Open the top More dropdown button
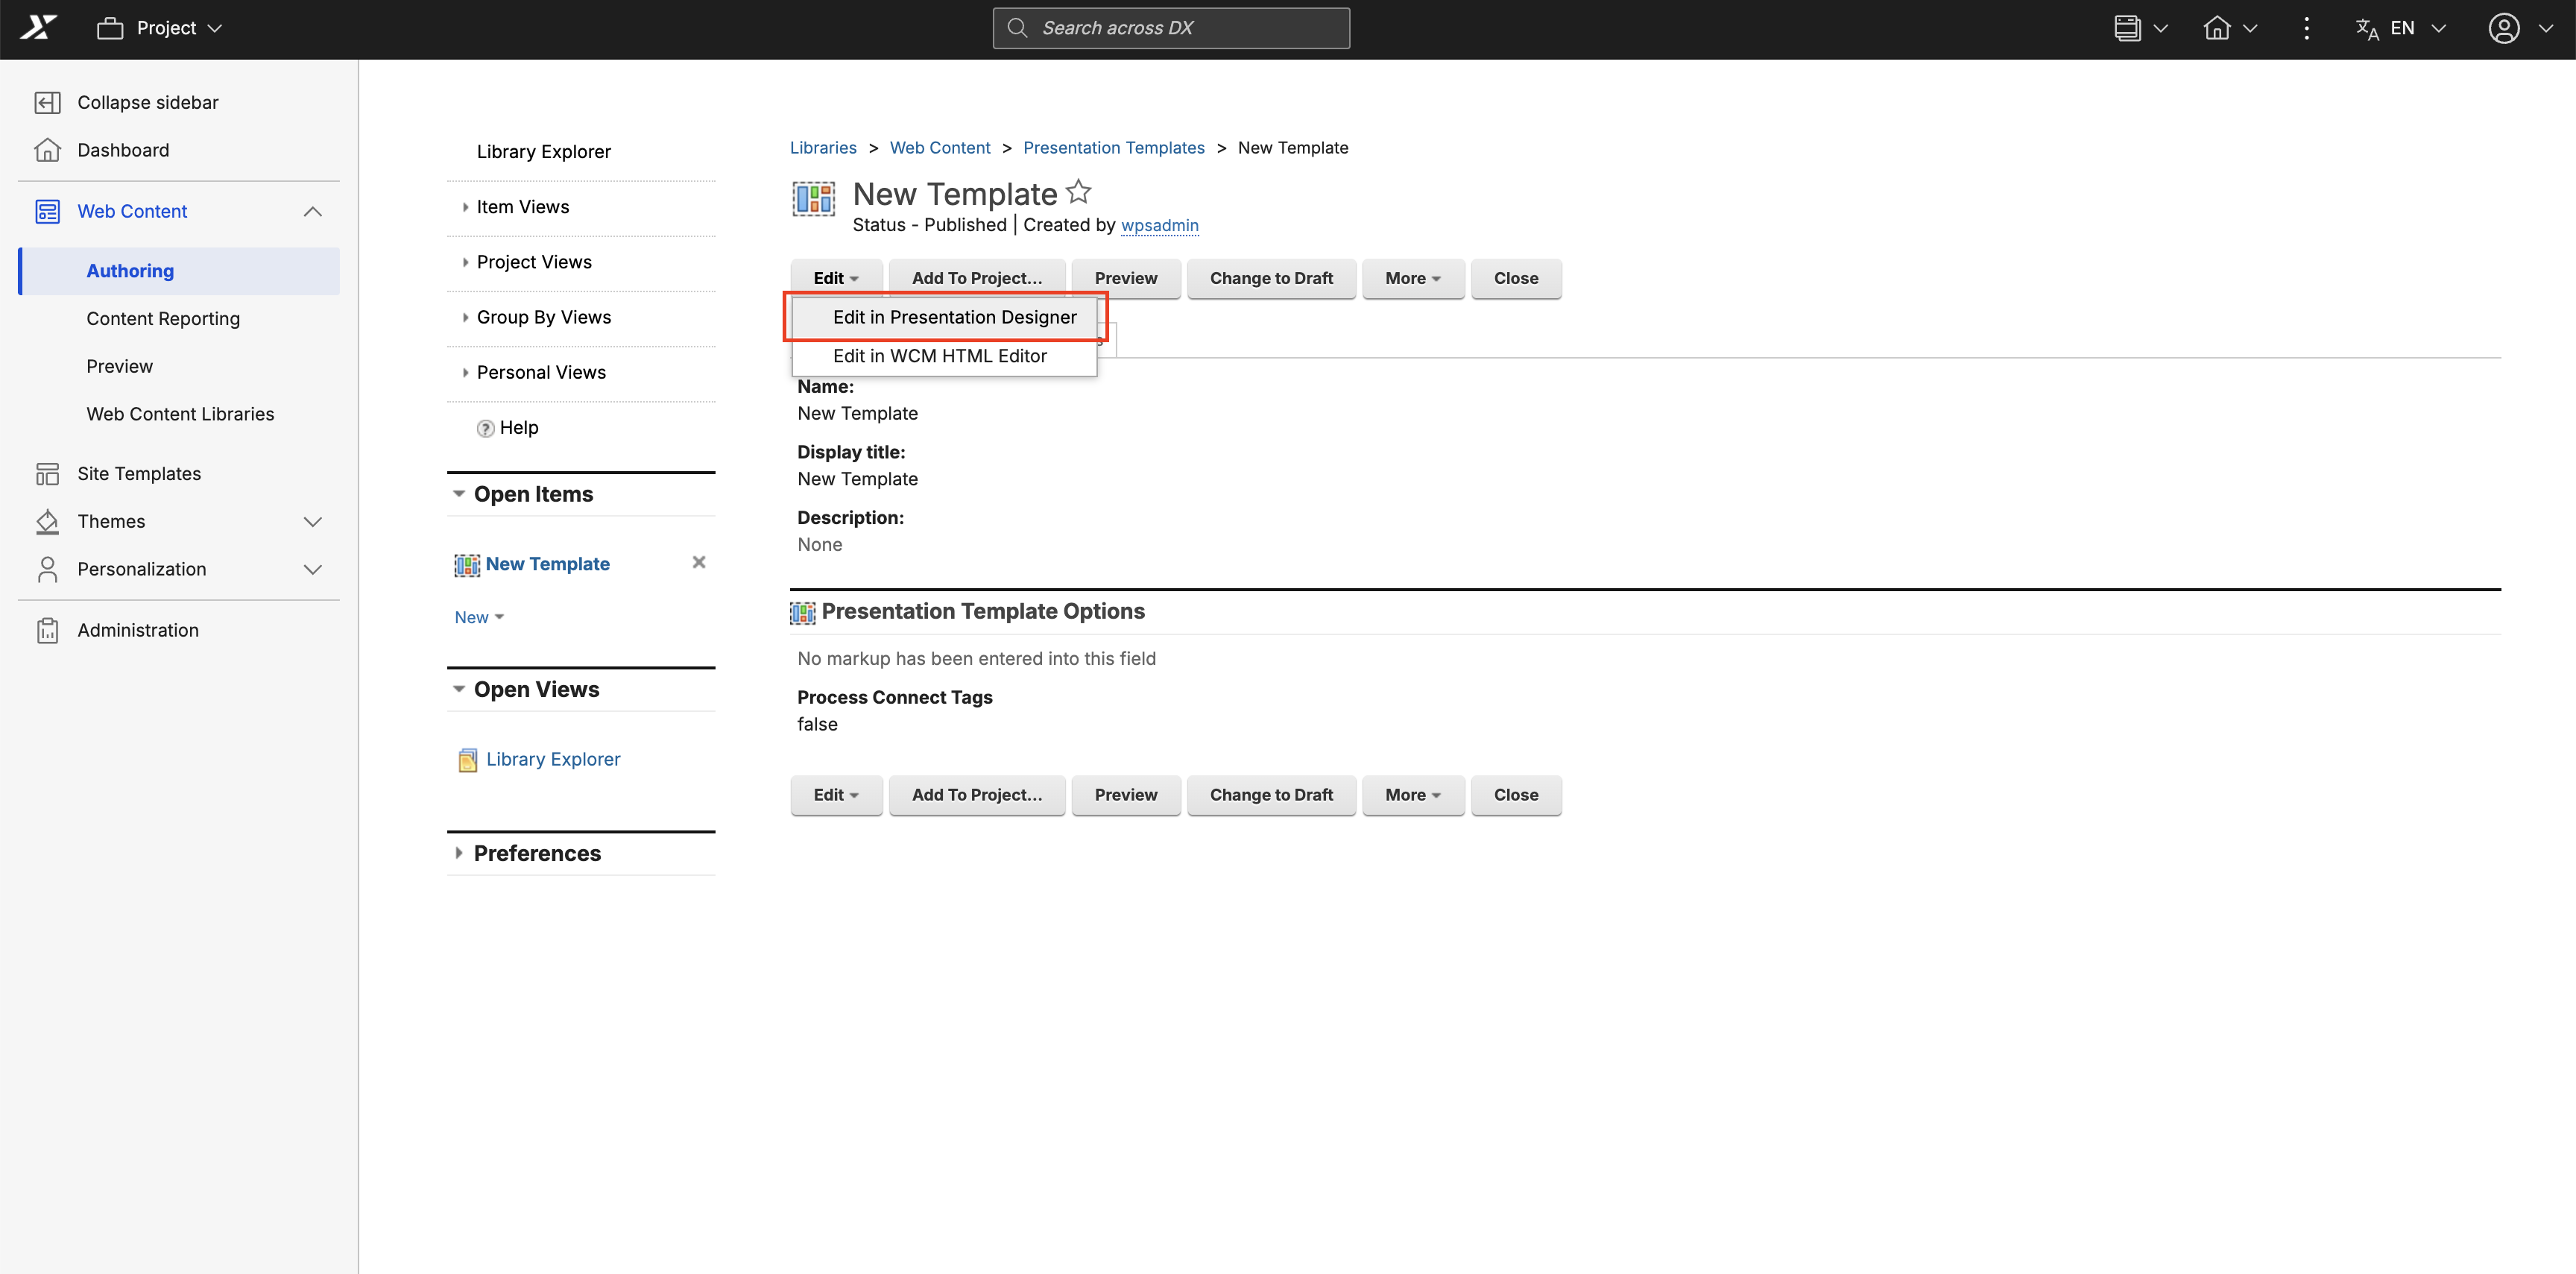The width and height of the screenshot is (2576, 1274). (1413, 278)
